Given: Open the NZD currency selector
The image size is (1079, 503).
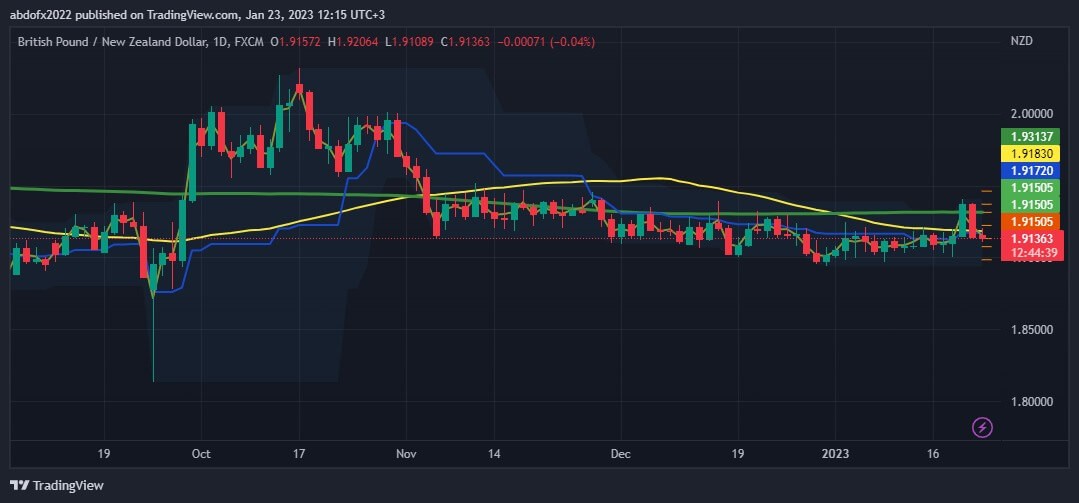Looking at the screenshot, I should 1021,41.
